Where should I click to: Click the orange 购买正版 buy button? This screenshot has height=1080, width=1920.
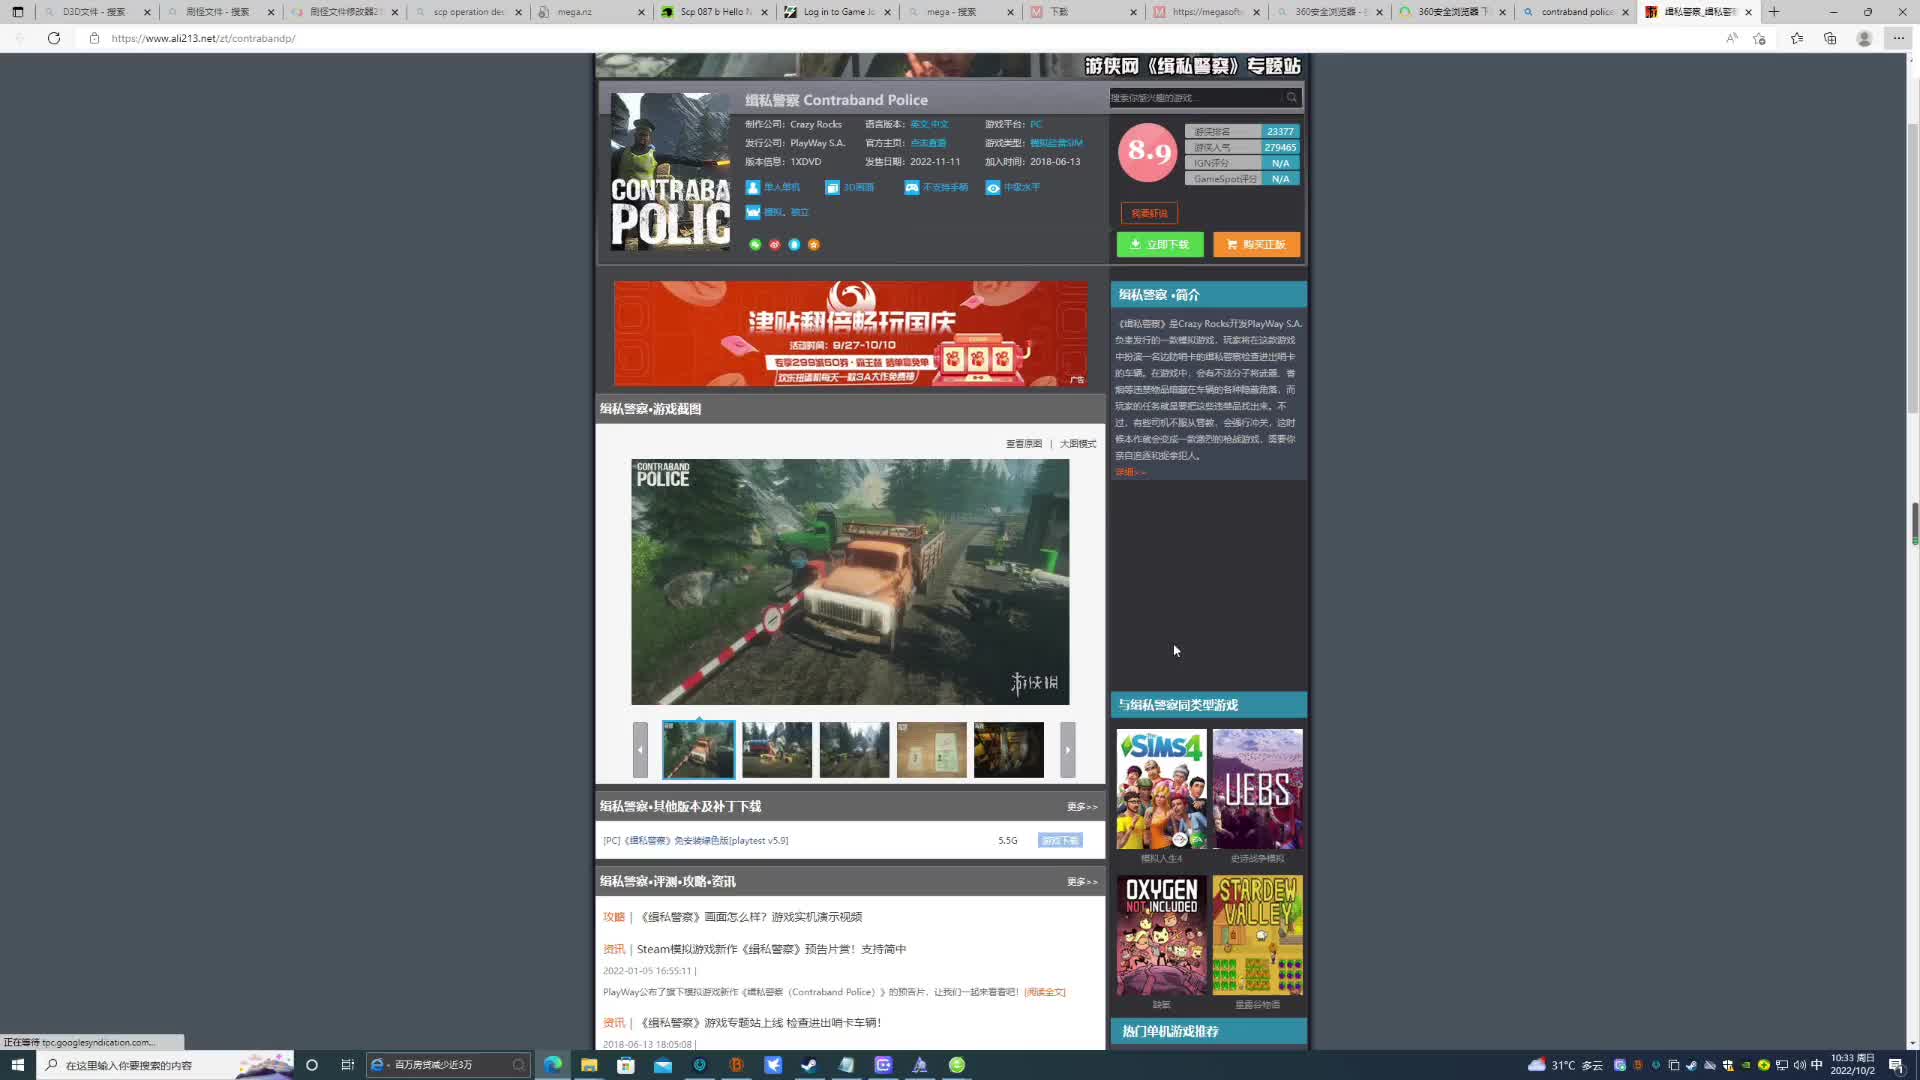tap(1257, 244)
